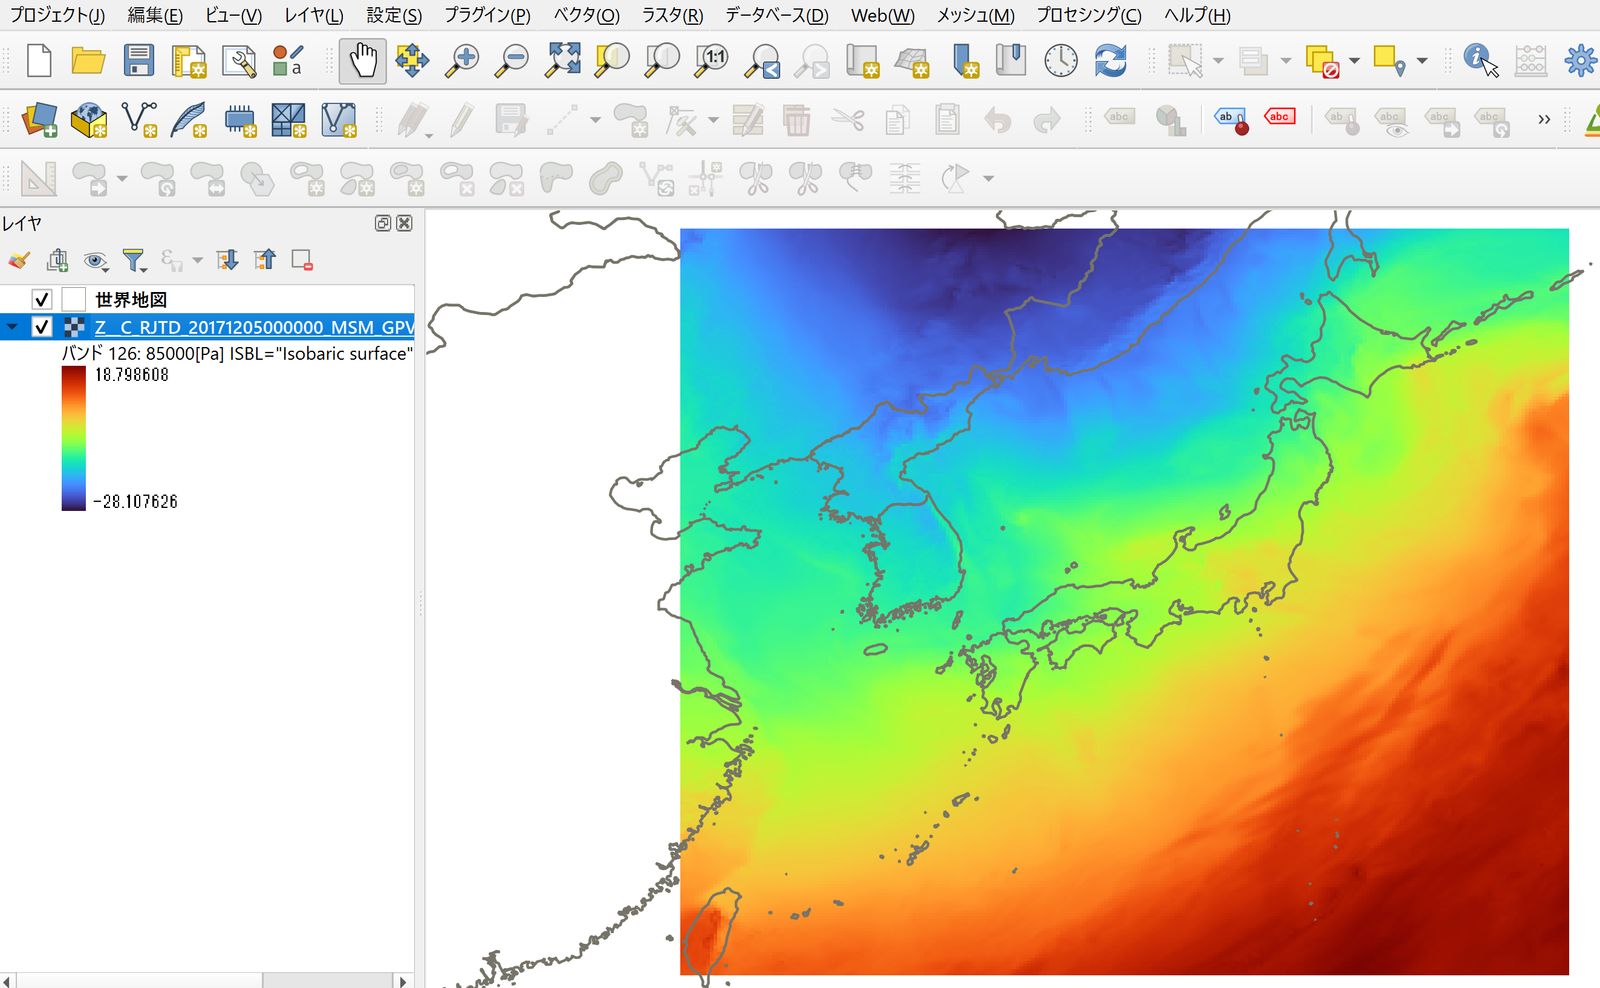Viewport: 1600px width, 988px height.
Task: Click the New GeoPackage Layer icon
Action: [89, 120]
